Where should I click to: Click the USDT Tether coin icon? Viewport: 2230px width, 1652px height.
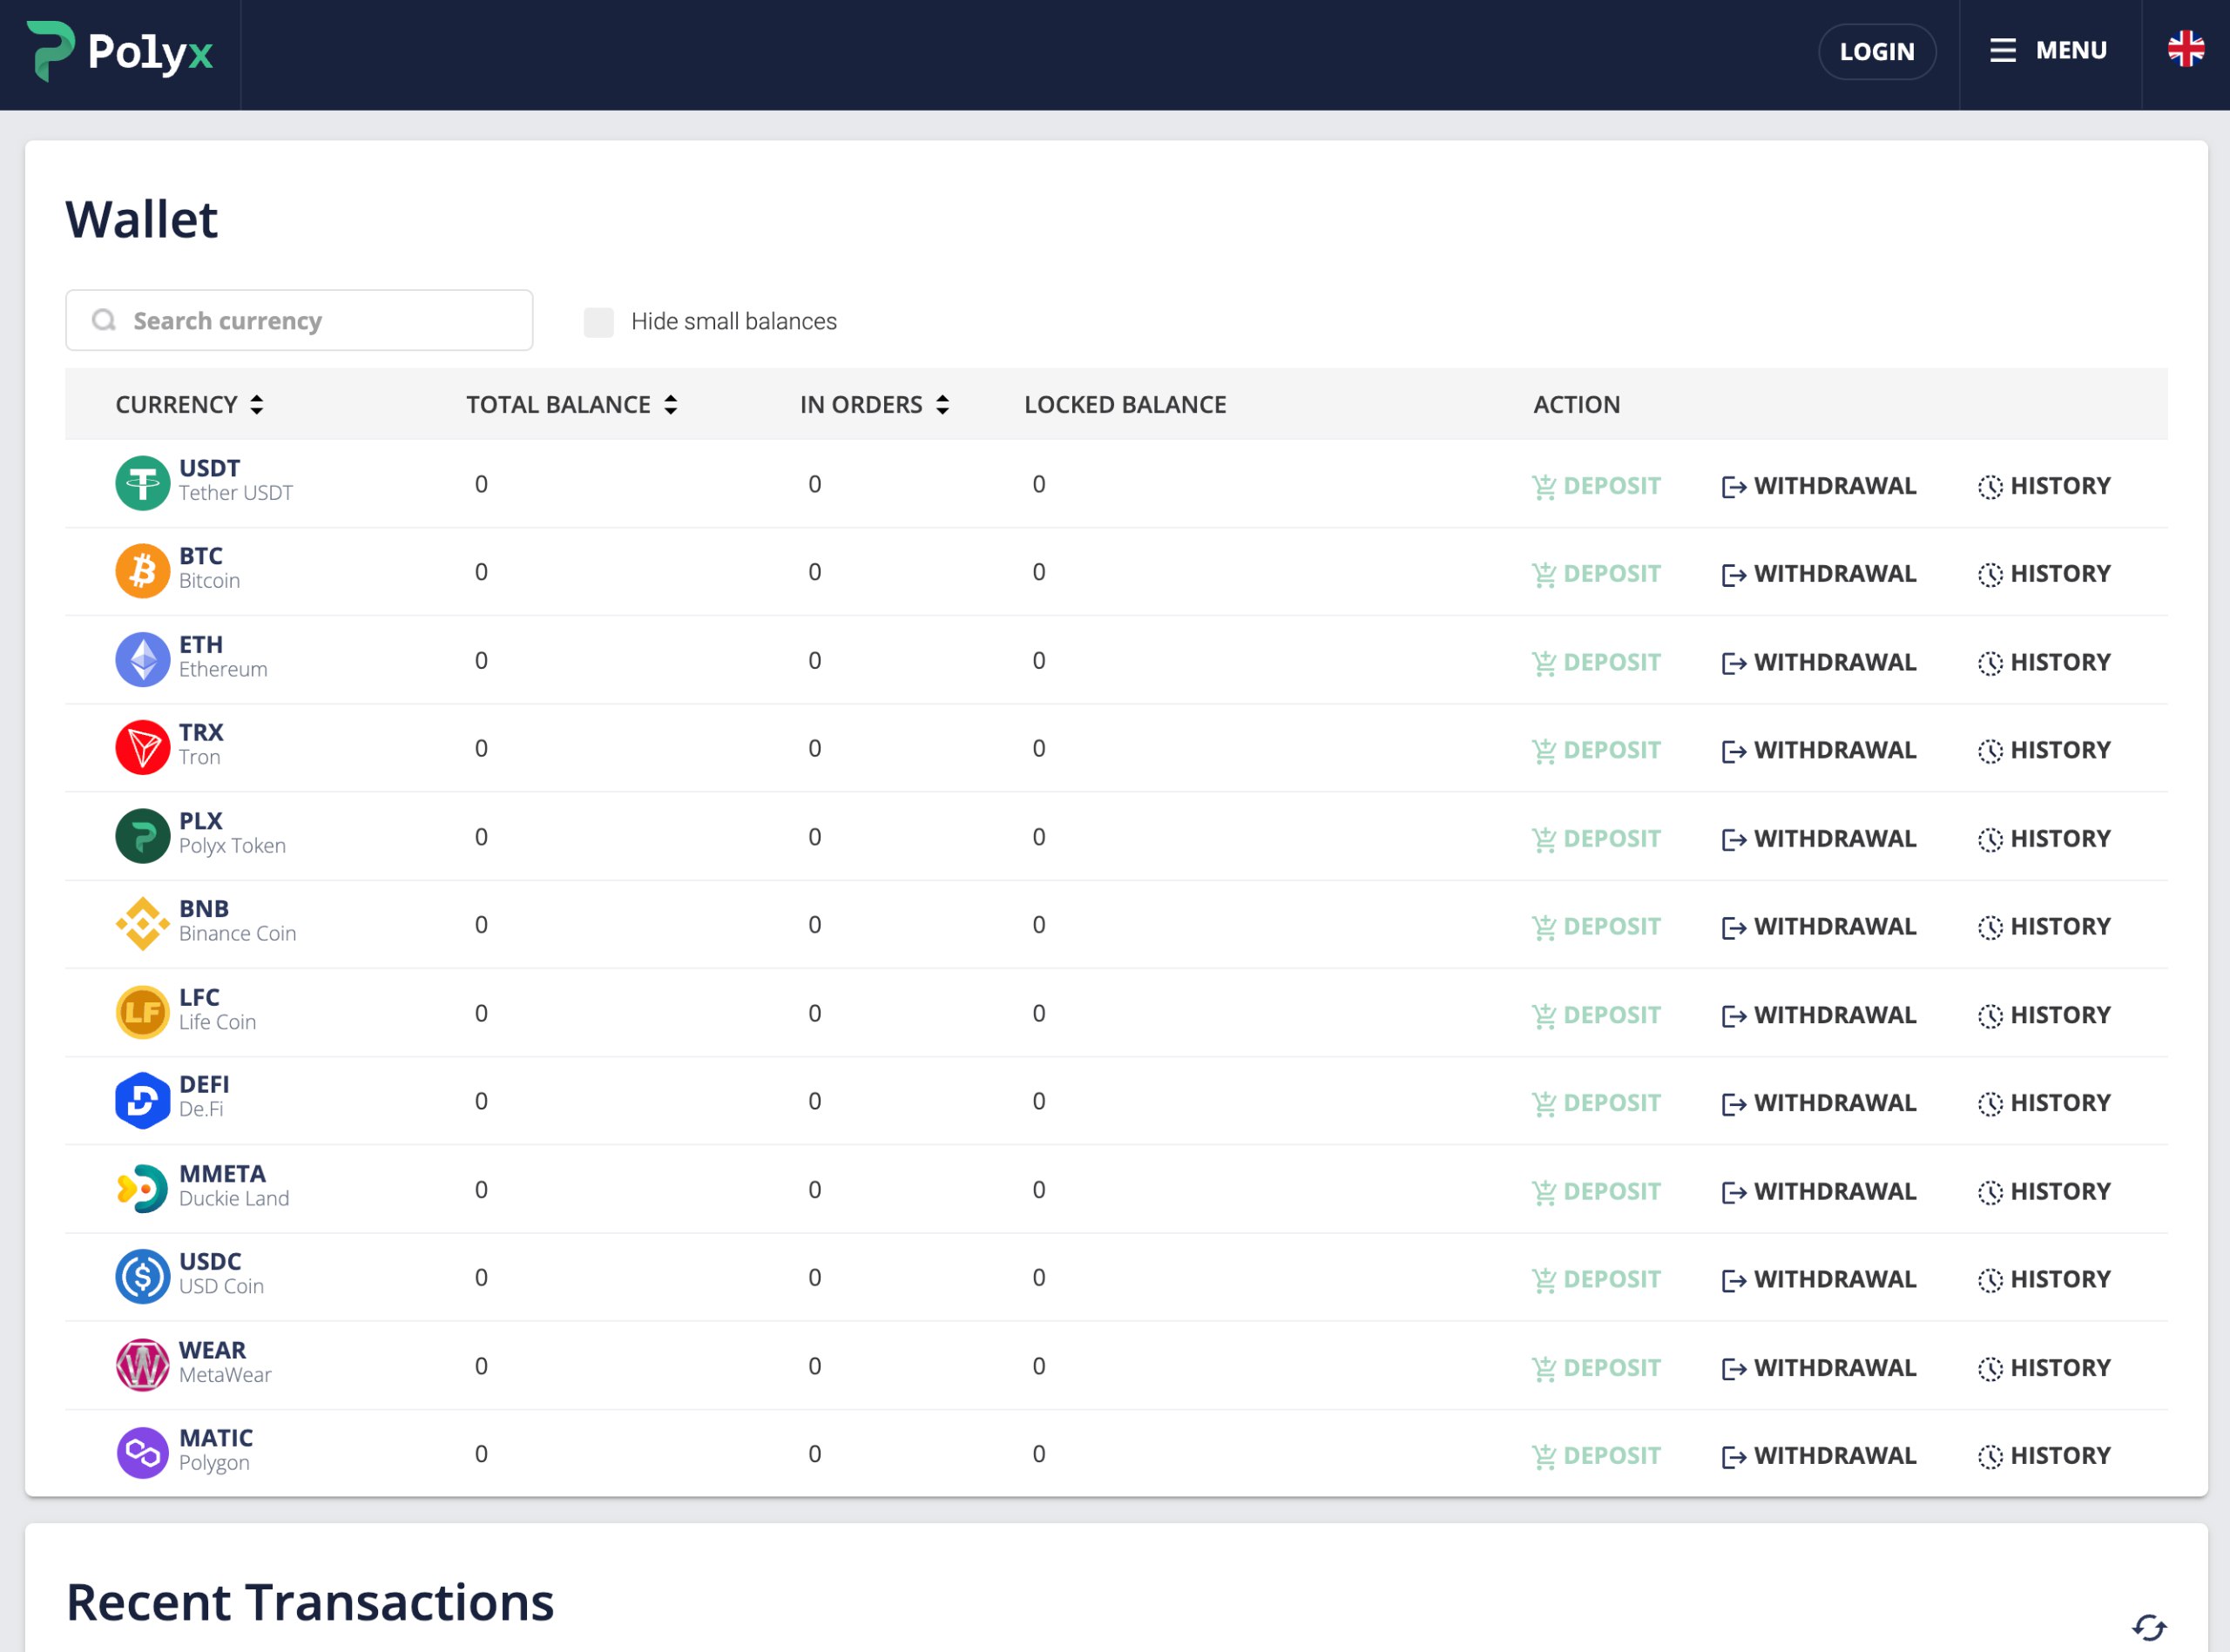(x=142, y=484)
